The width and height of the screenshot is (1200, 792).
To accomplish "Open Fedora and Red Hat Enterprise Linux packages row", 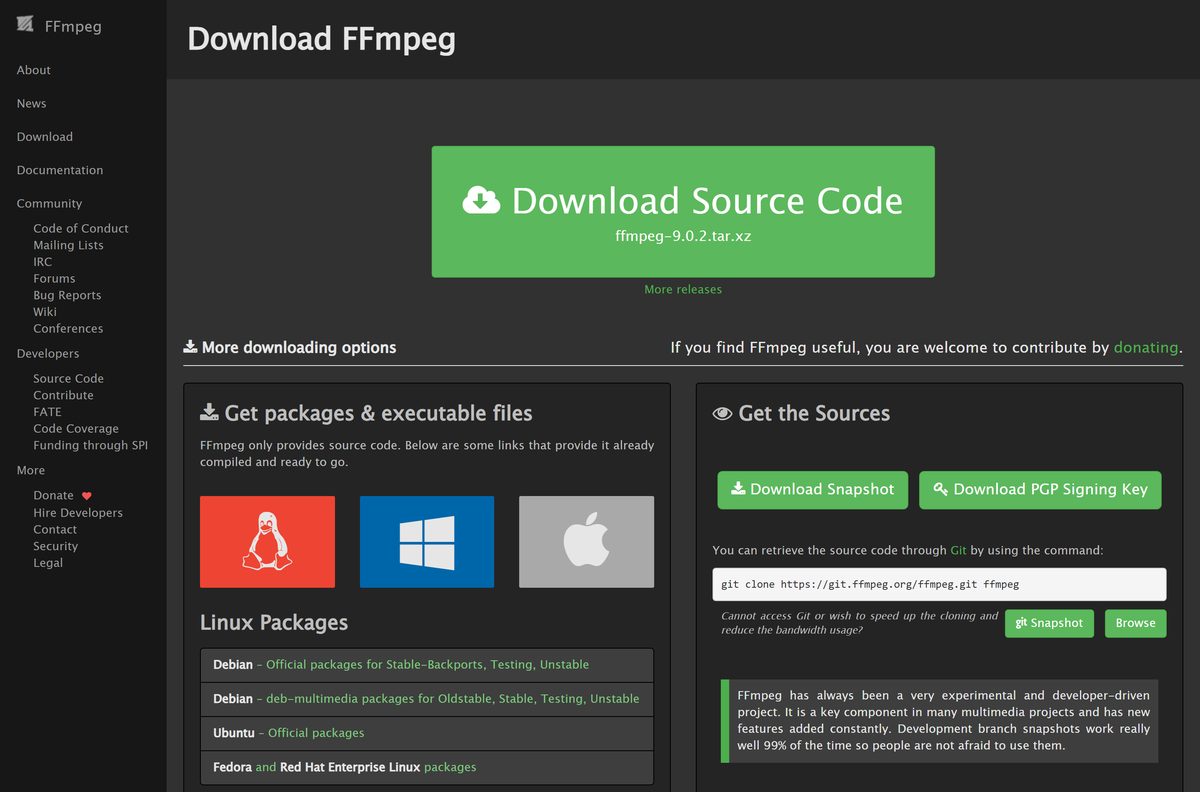I will tap(427, 767).
